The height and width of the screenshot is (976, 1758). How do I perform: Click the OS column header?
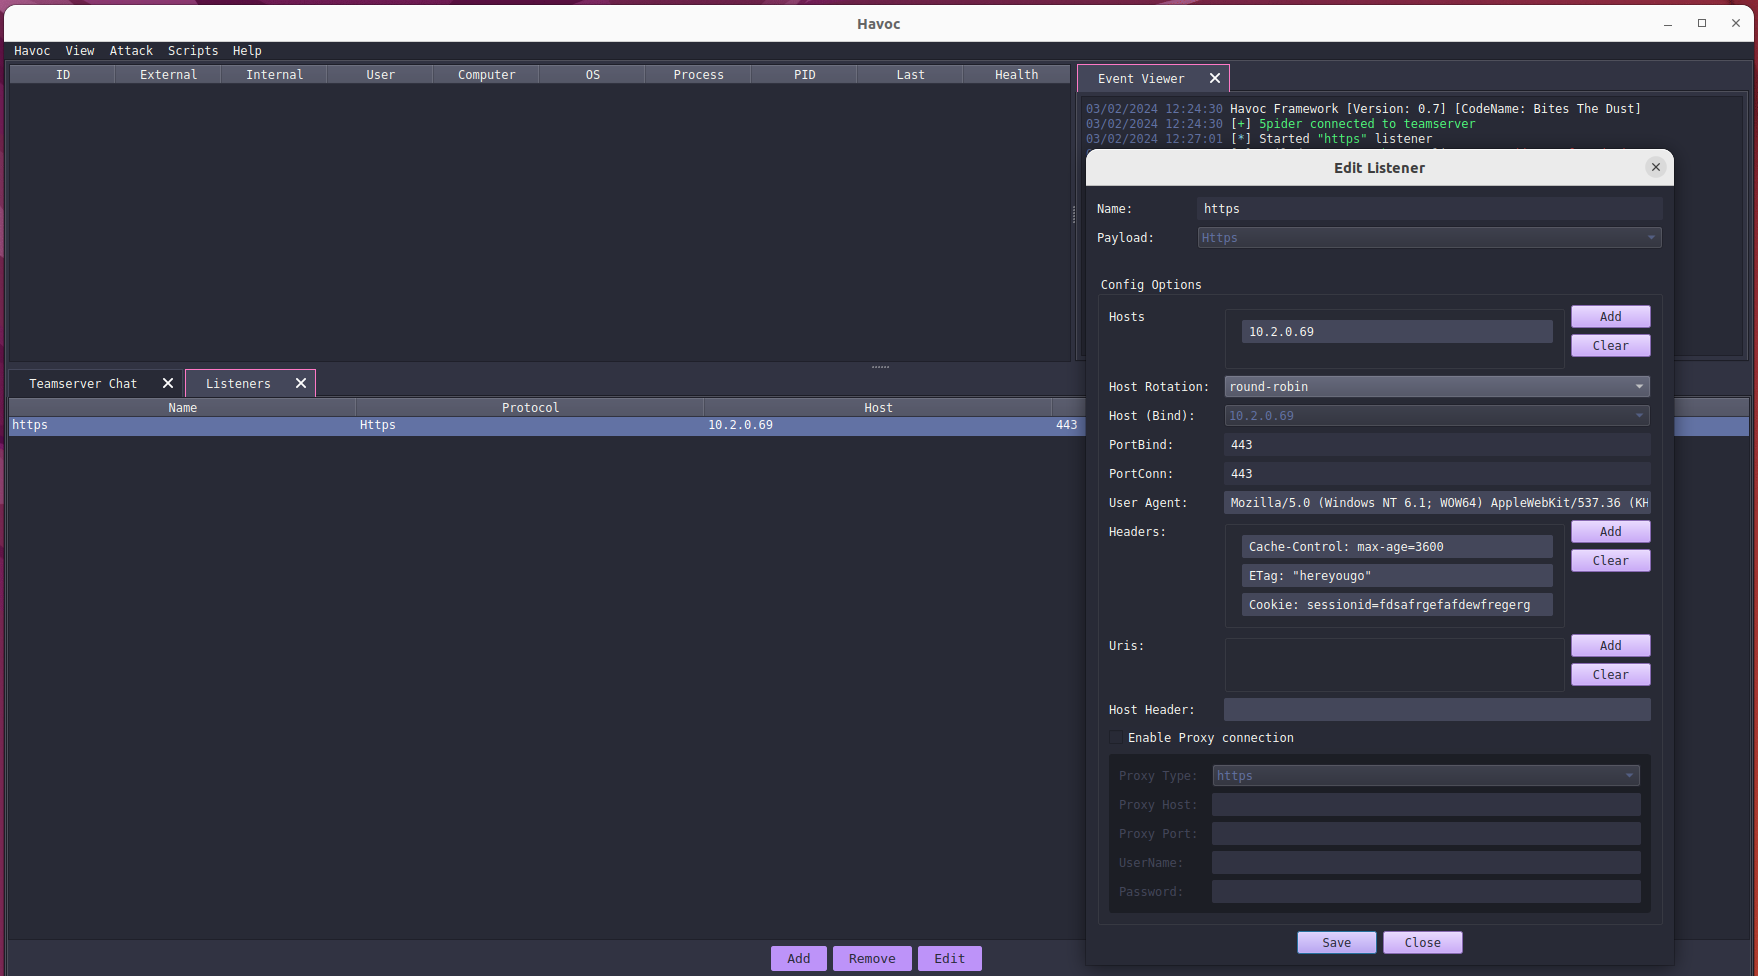tap(593, 75)
